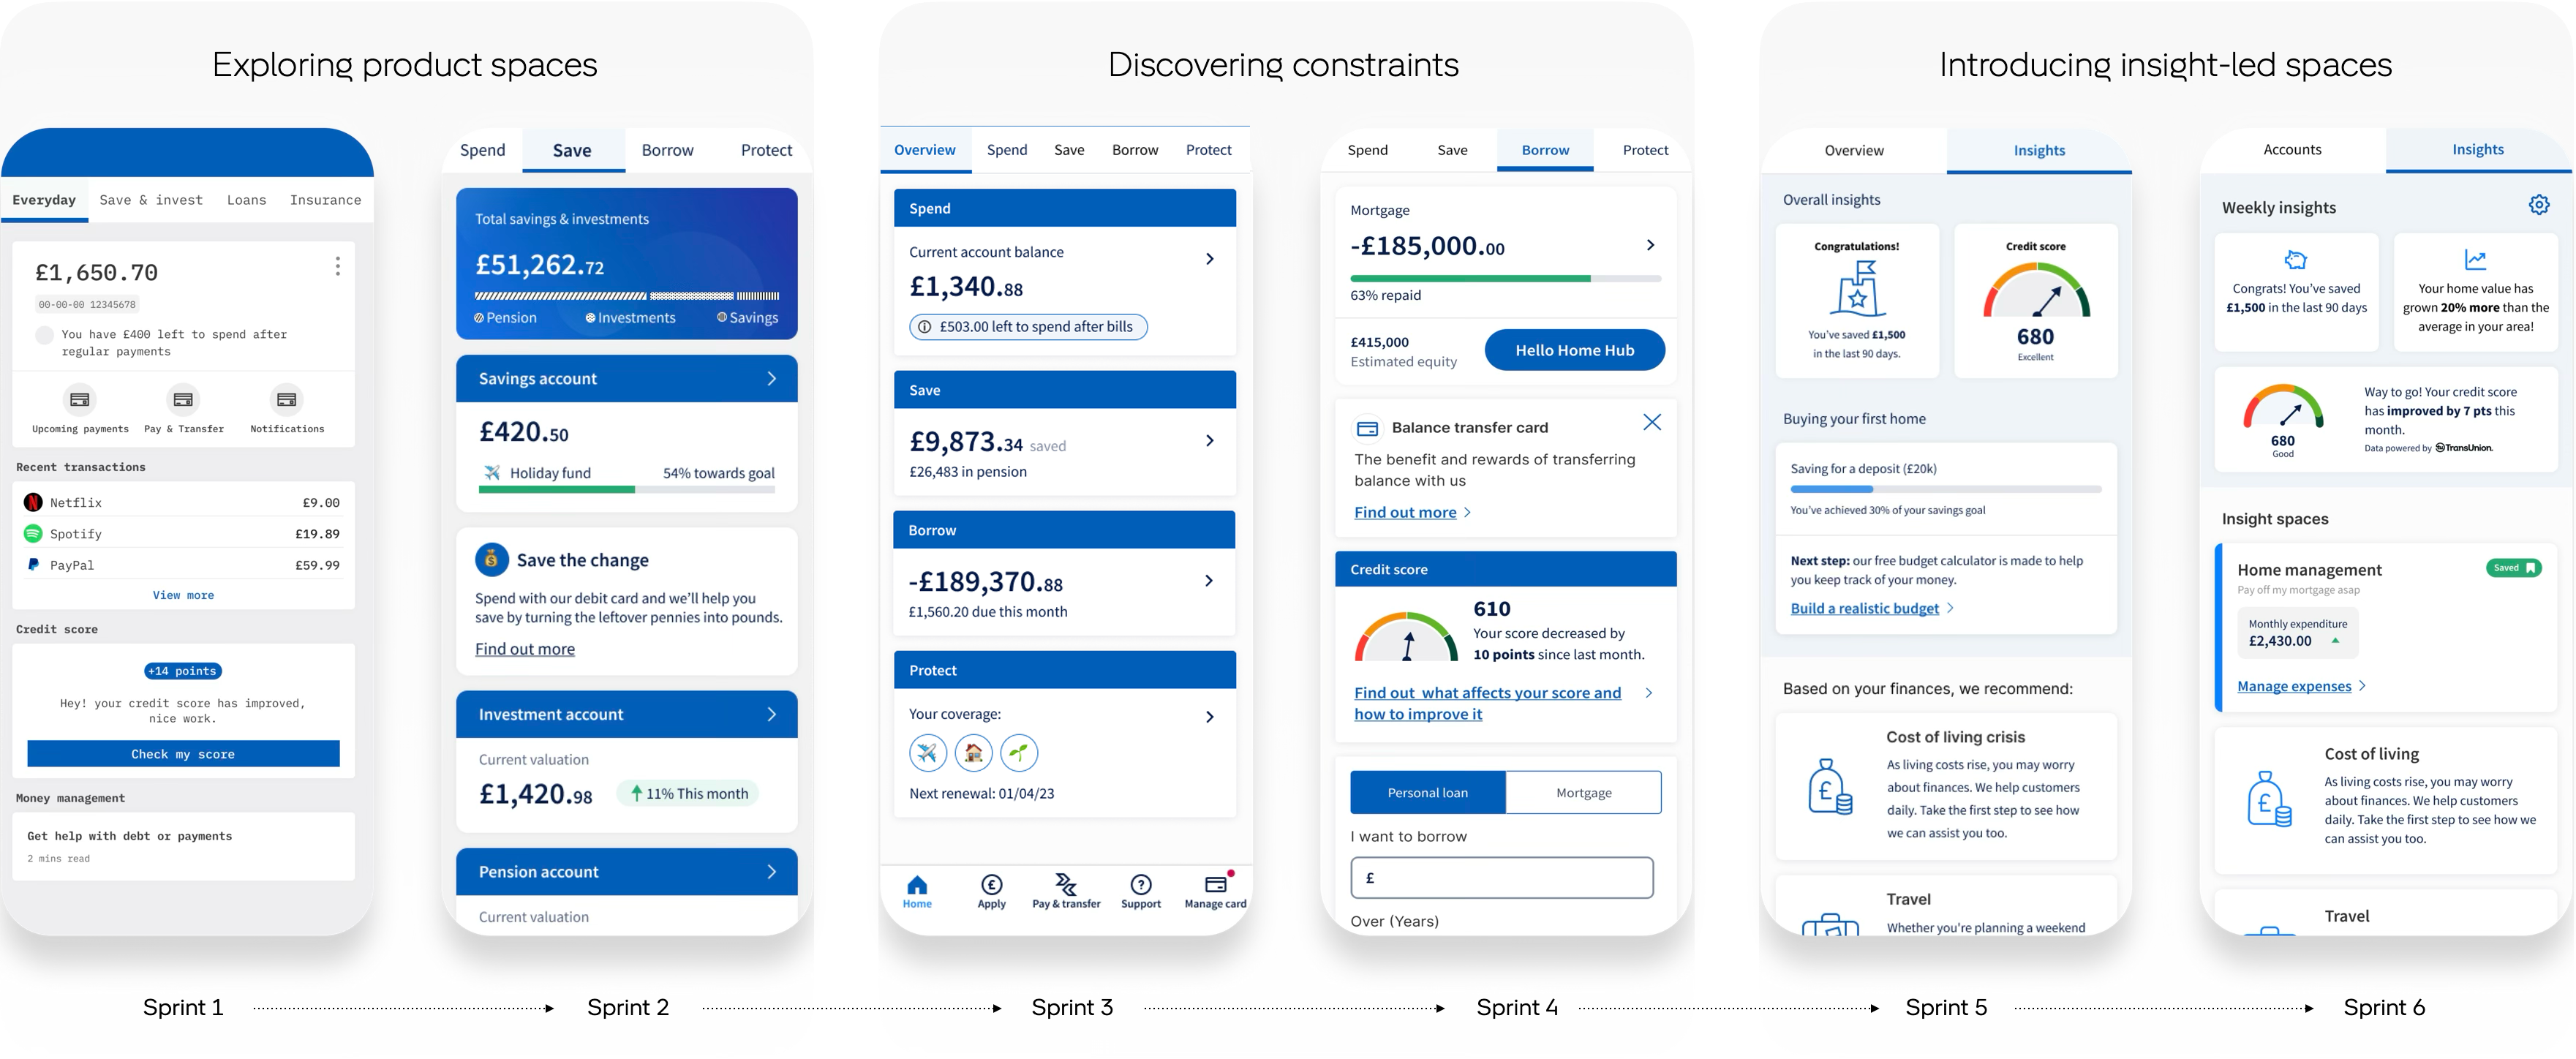
Task: Open Notifications icon in the everyday account card
Action: pos(287,400)
